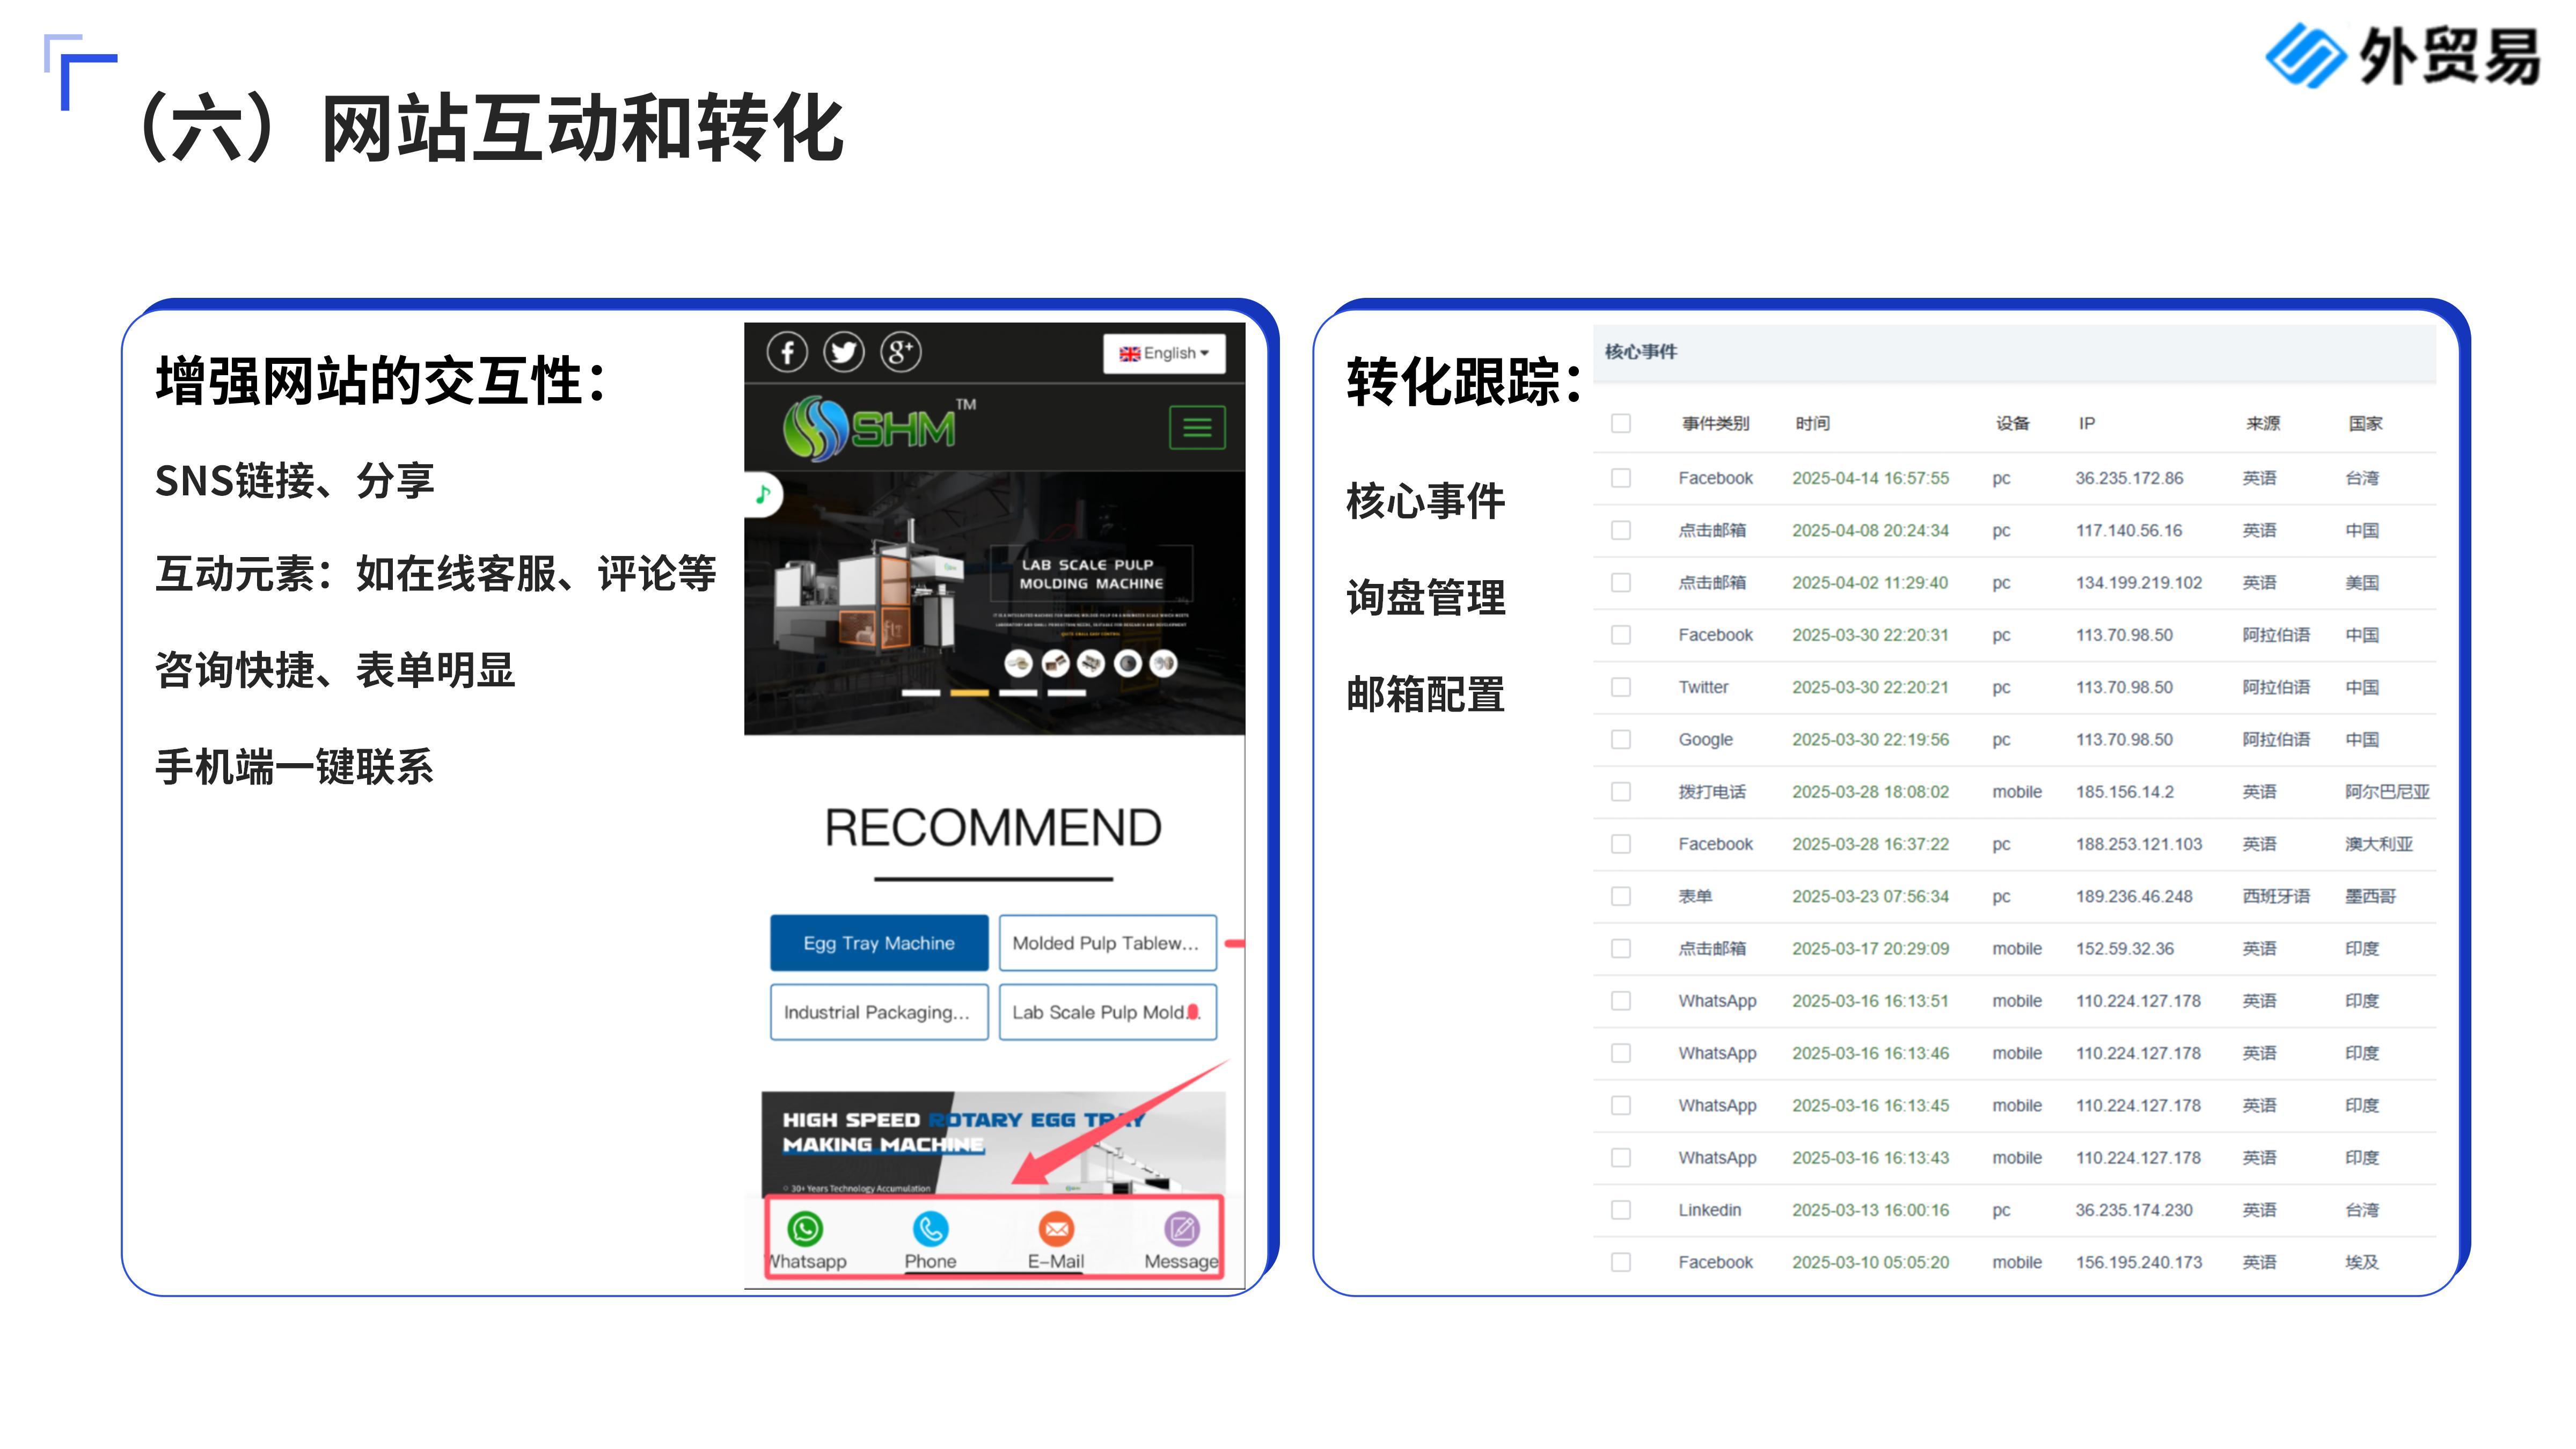
Task: Select the last product thumbnail circle in banner
Action: pos(1164,663)
